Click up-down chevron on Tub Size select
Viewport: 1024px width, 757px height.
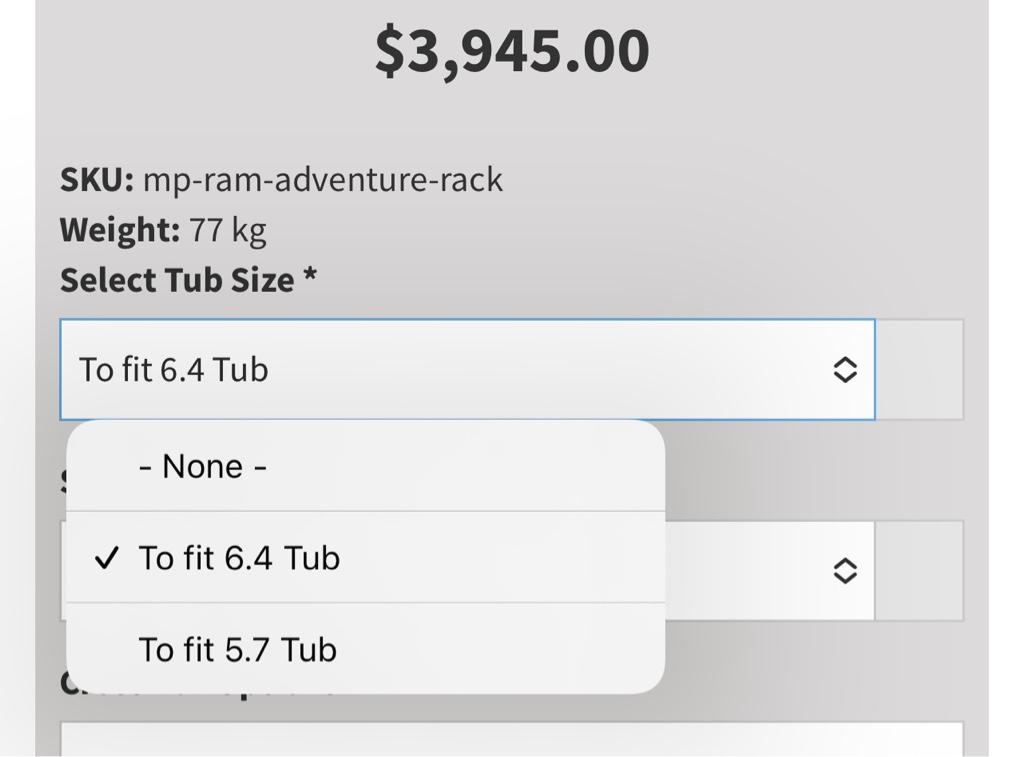coord(845,370)
